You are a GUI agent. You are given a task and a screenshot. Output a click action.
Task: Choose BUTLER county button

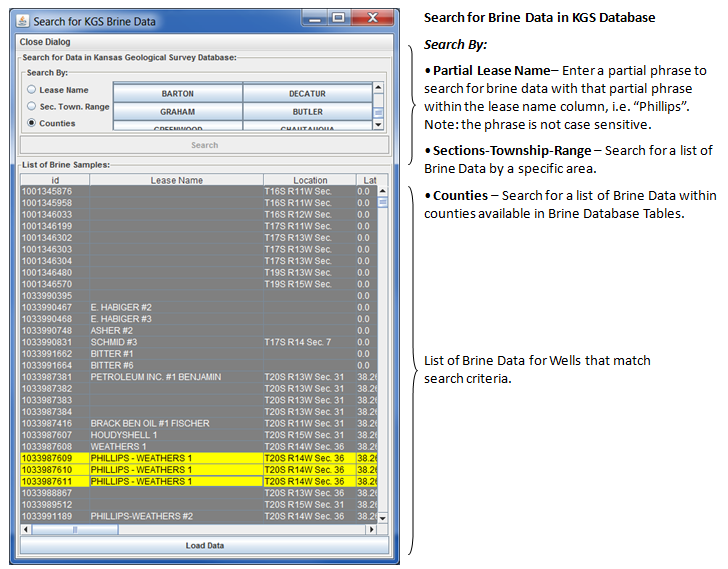click(307, 111)
